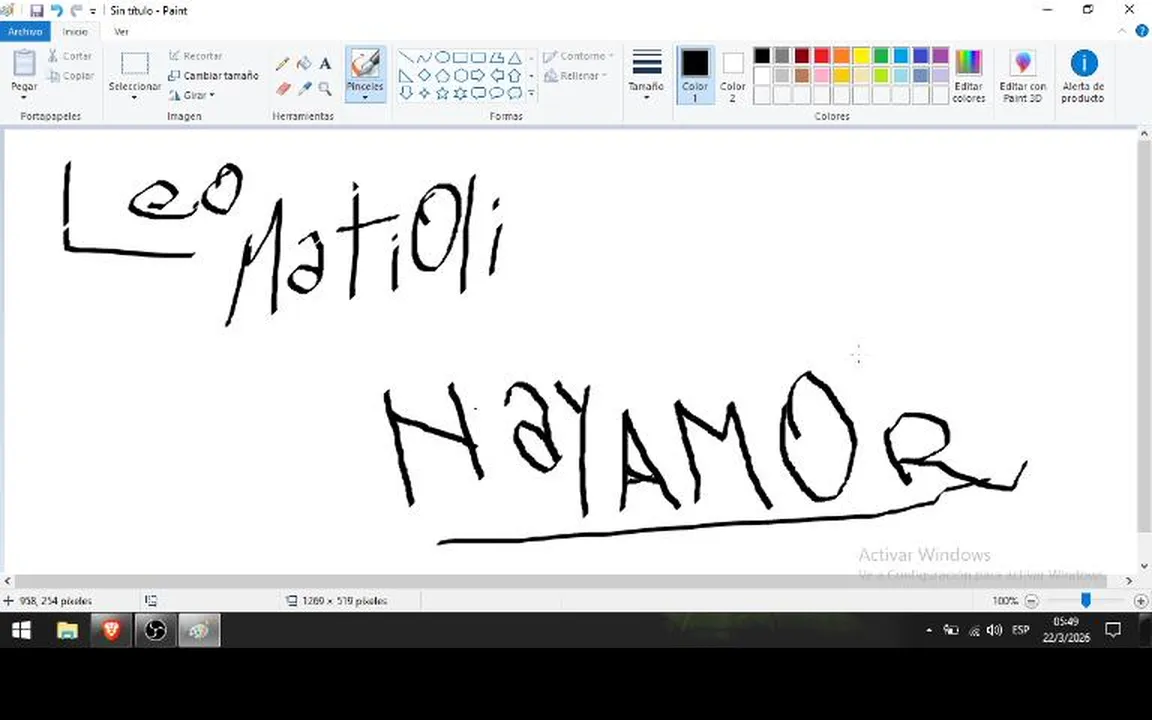Switch to the Ver ribbon tab
The width and height of the screenshot is (1152, 720).
point(121,32)
